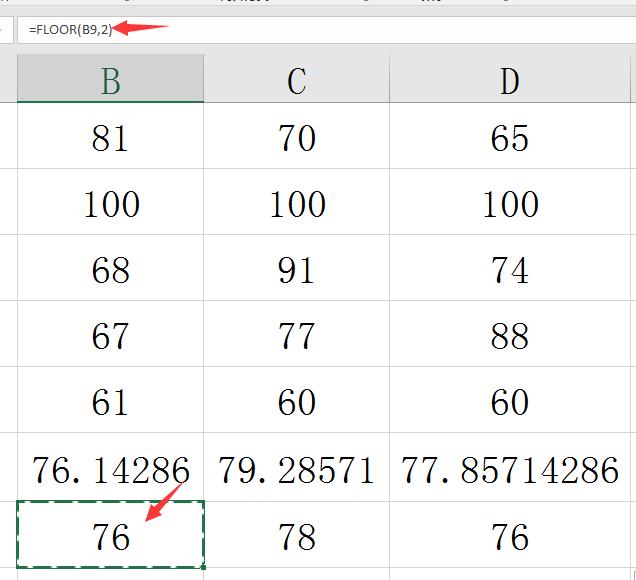The width and height of the screenshot is (636, 580).
Task: Select the cell displaying 77.85714286
Action: point(510,467)
